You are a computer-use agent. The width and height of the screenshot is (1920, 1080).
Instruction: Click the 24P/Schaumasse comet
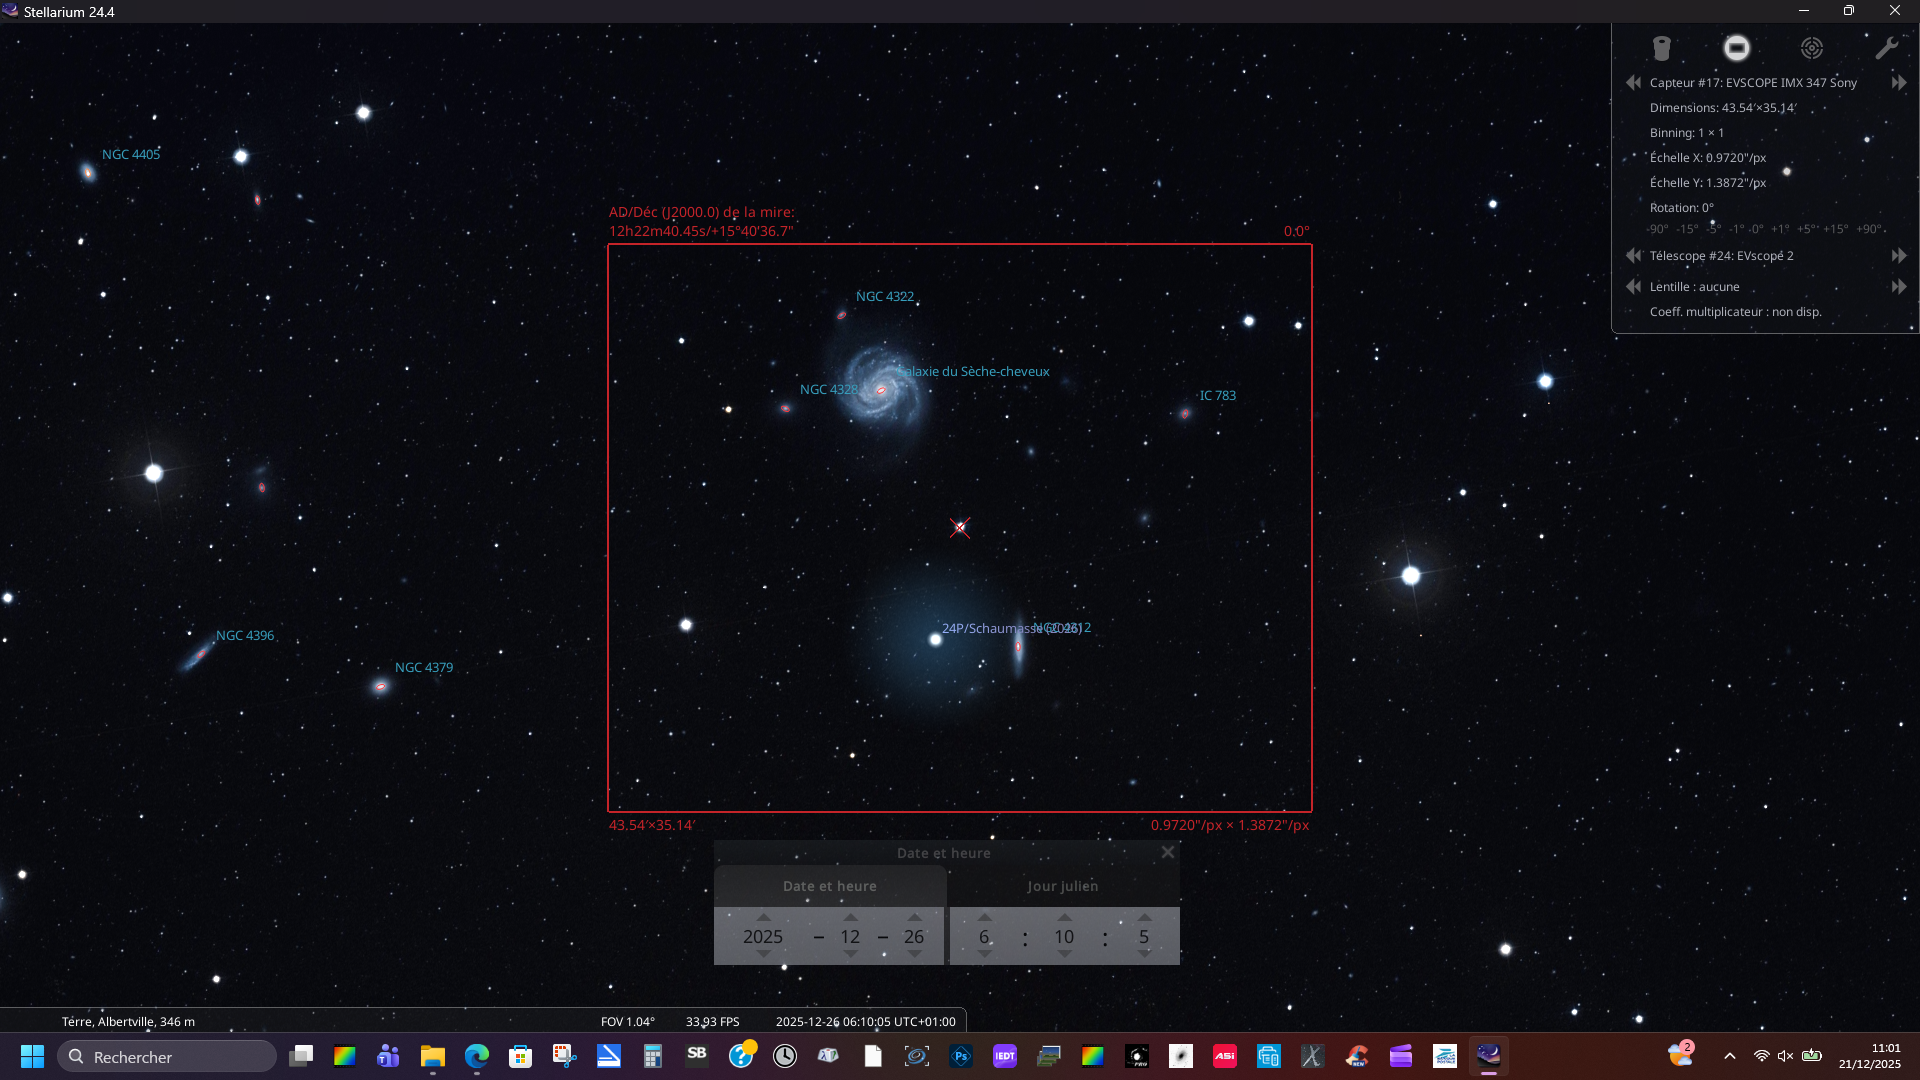click(935, 640)
